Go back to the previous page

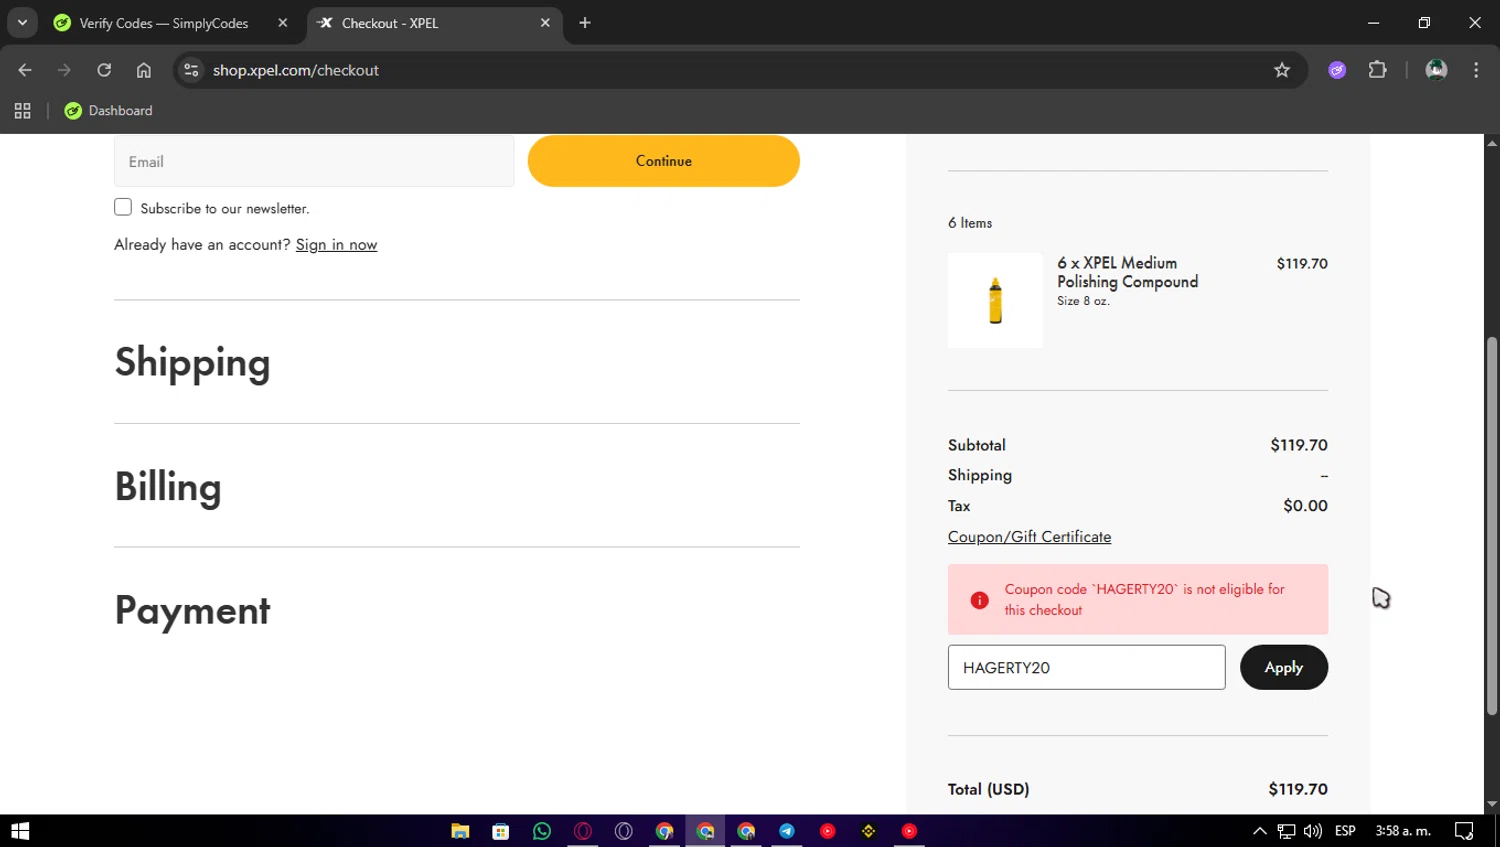click(x=25, y=70)
